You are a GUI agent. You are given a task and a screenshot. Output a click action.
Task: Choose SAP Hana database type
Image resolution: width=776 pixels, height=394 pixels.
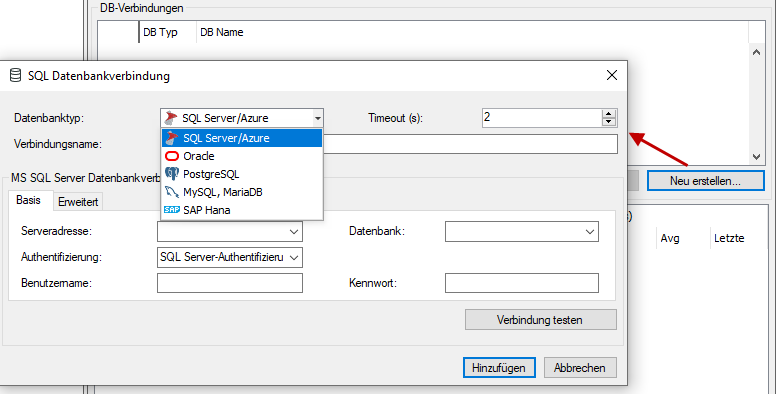[242, 210]
